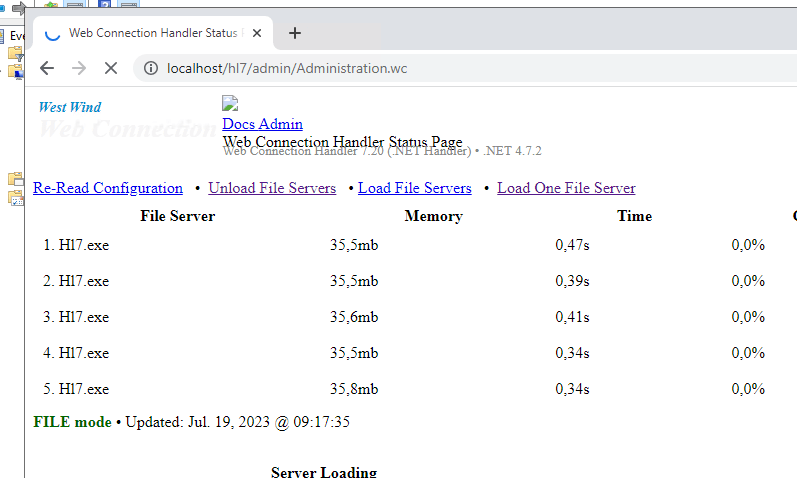The height and width of the screenshot is (478, 797).
Task: Click the West Wind logo
Action: (x=70, y=107)
